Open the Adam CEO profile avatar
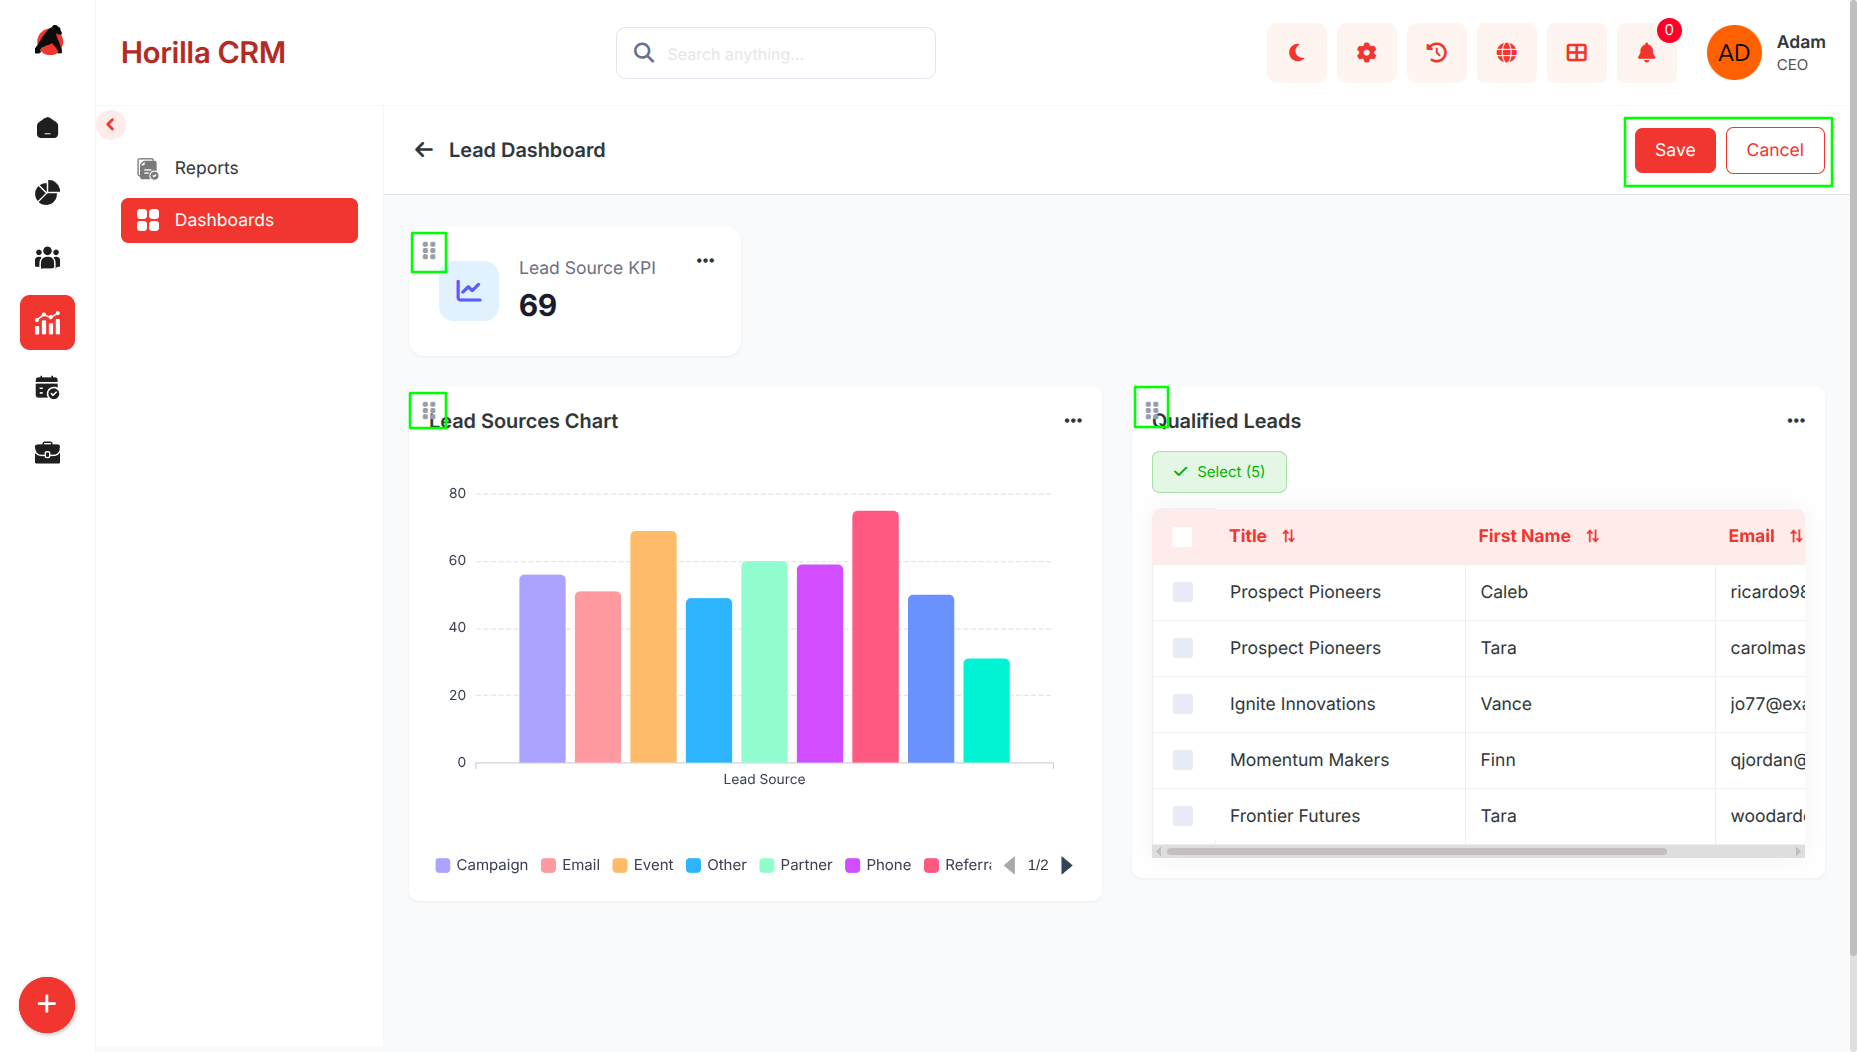 (x=1733, y=53)
